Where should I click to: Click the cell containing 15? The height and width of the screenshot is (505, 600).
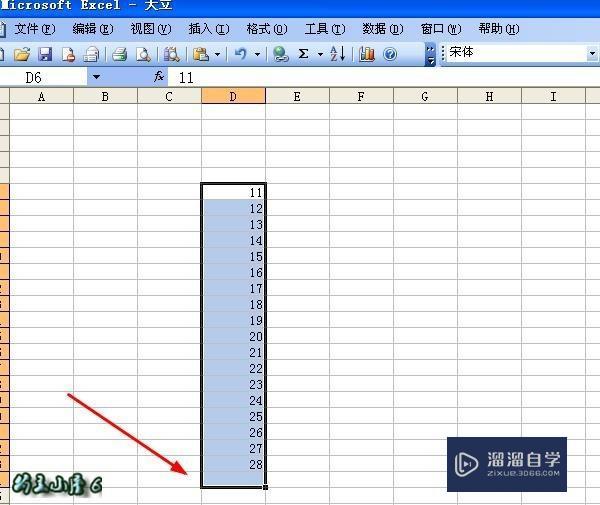tap(233, 256)
